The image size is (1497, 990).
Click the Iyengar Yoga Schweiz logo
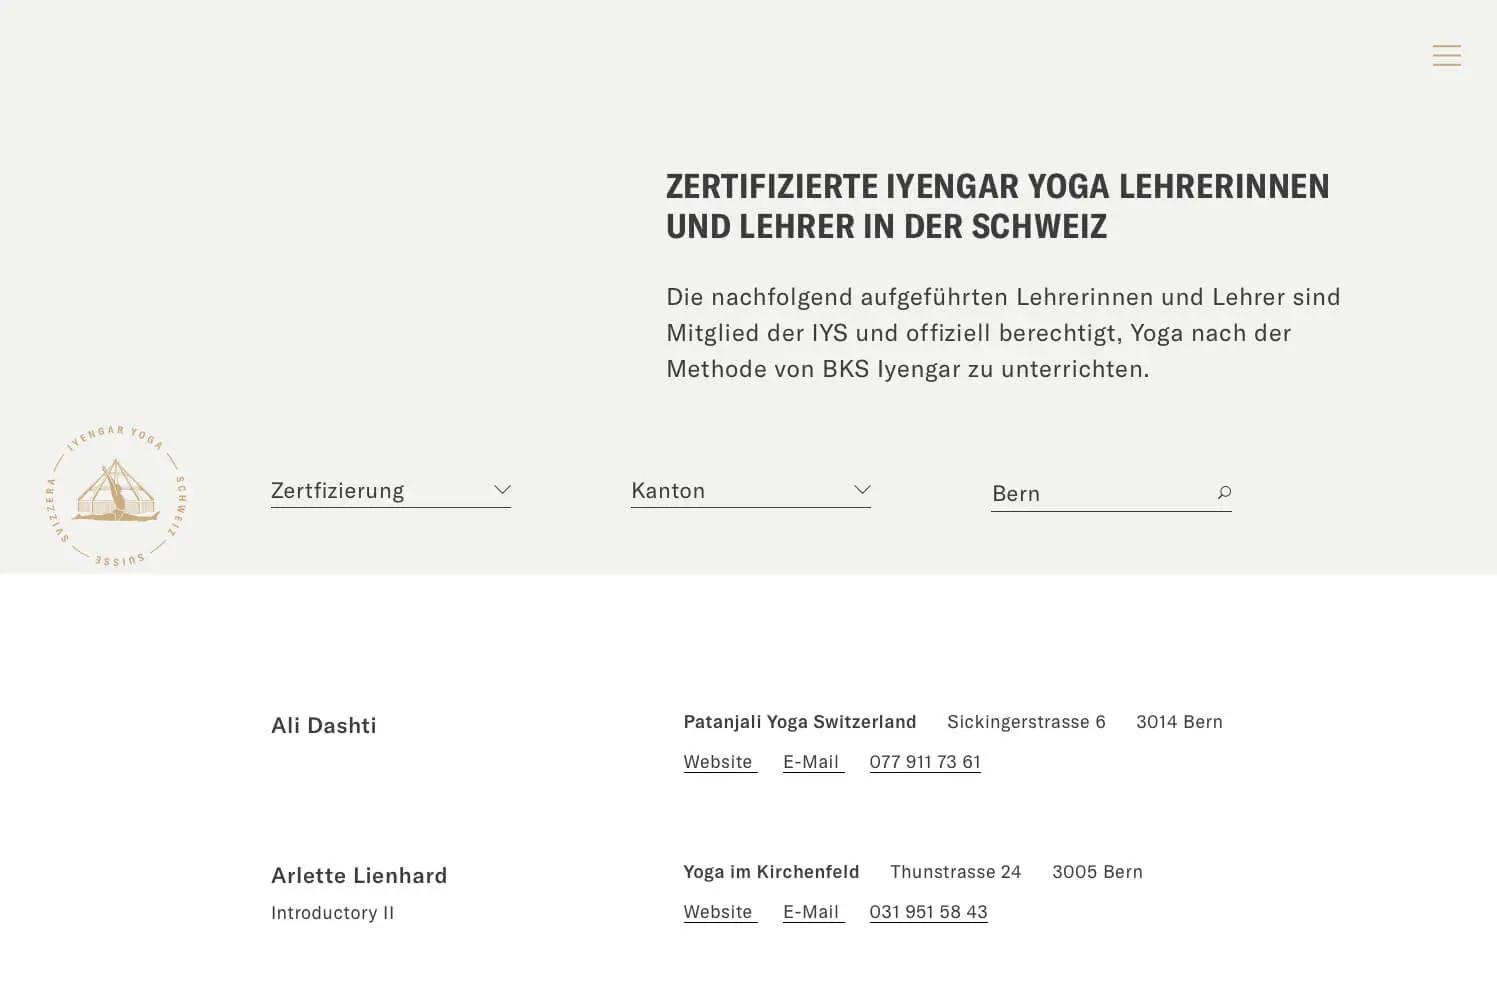point(116,496)
